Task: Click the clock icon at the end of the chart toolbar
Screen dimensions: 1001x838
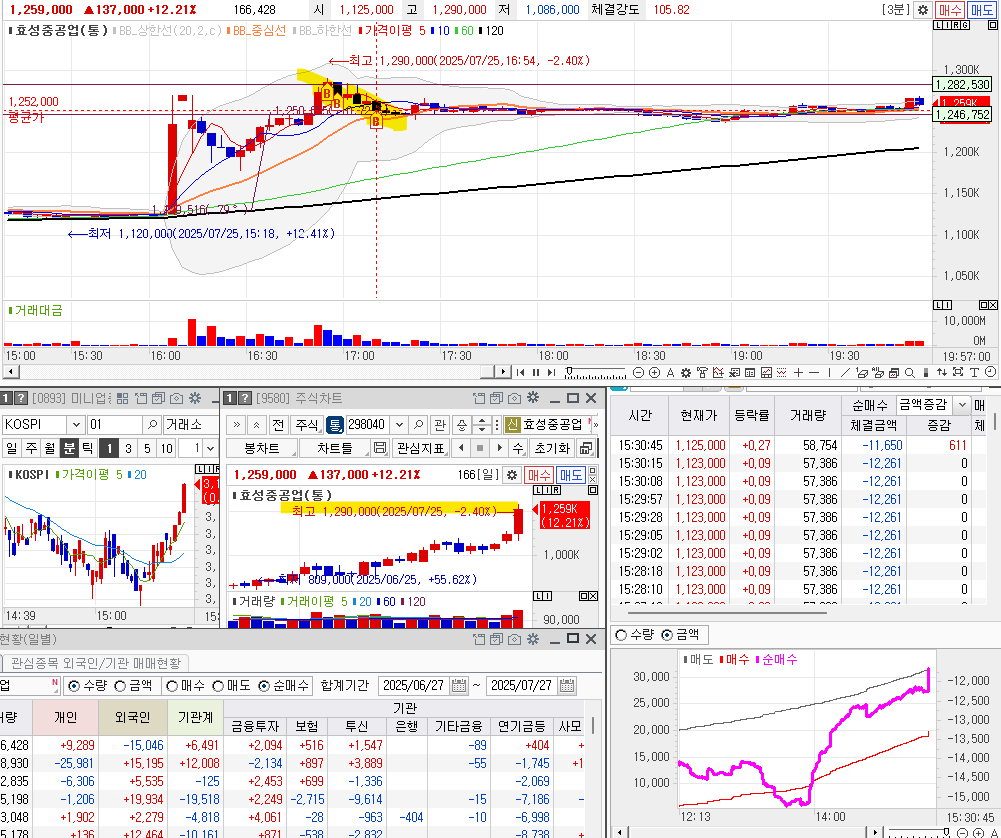Action: click(991, 371)
